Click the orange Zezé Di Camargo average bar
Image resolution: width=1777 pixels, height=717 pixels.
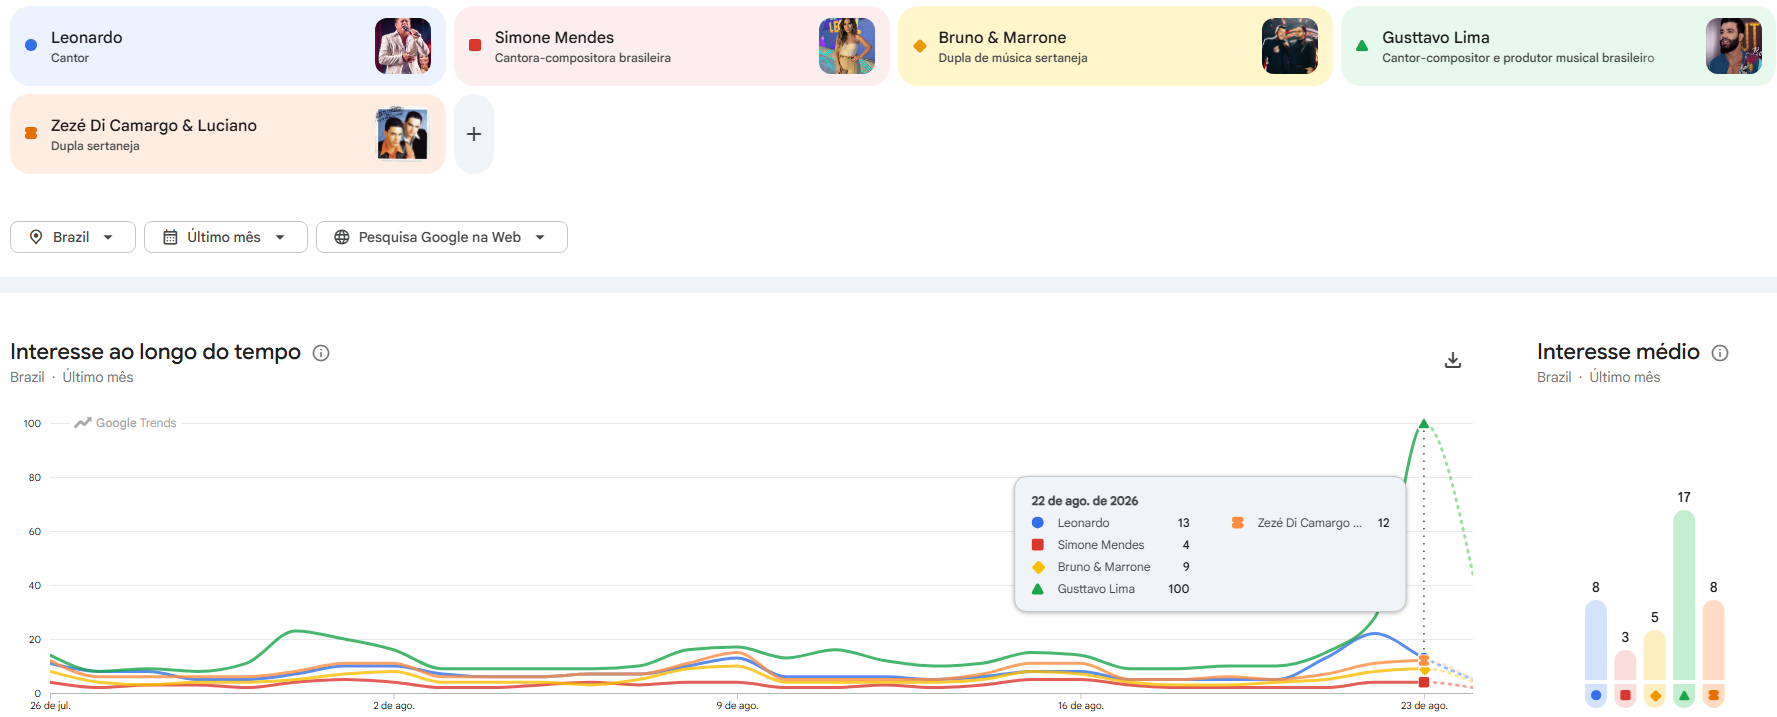tap(1714, 641)
